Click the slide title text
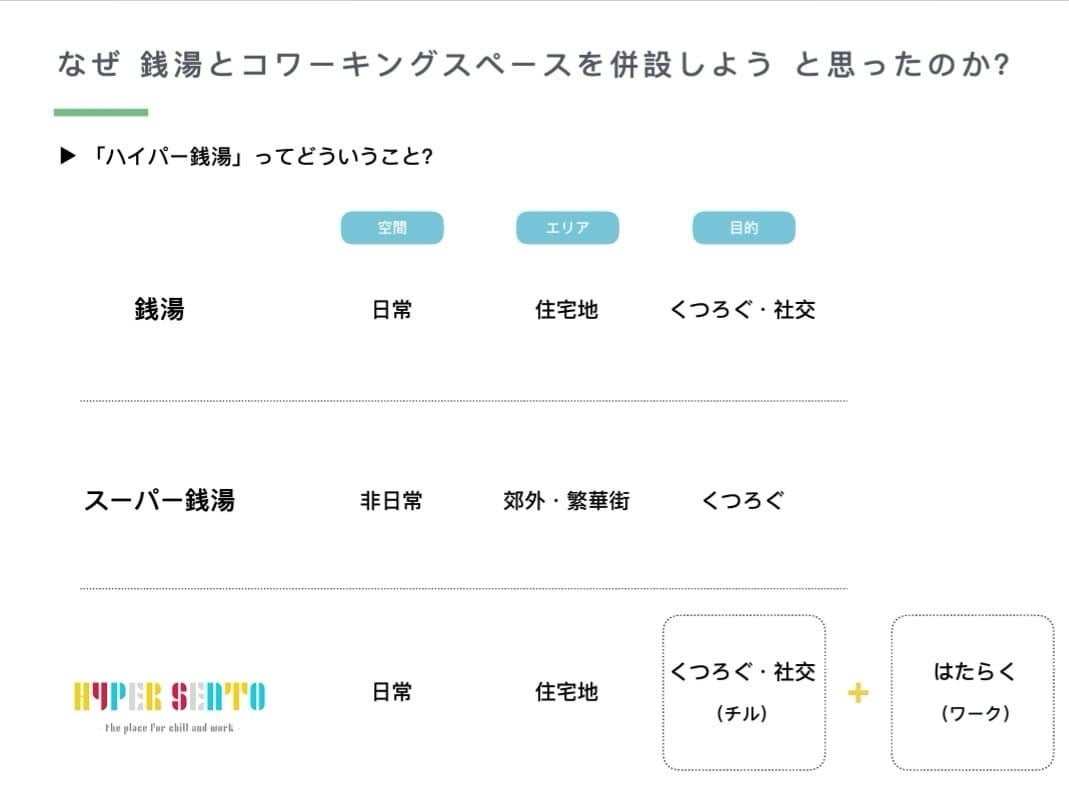 pos(533,65)
